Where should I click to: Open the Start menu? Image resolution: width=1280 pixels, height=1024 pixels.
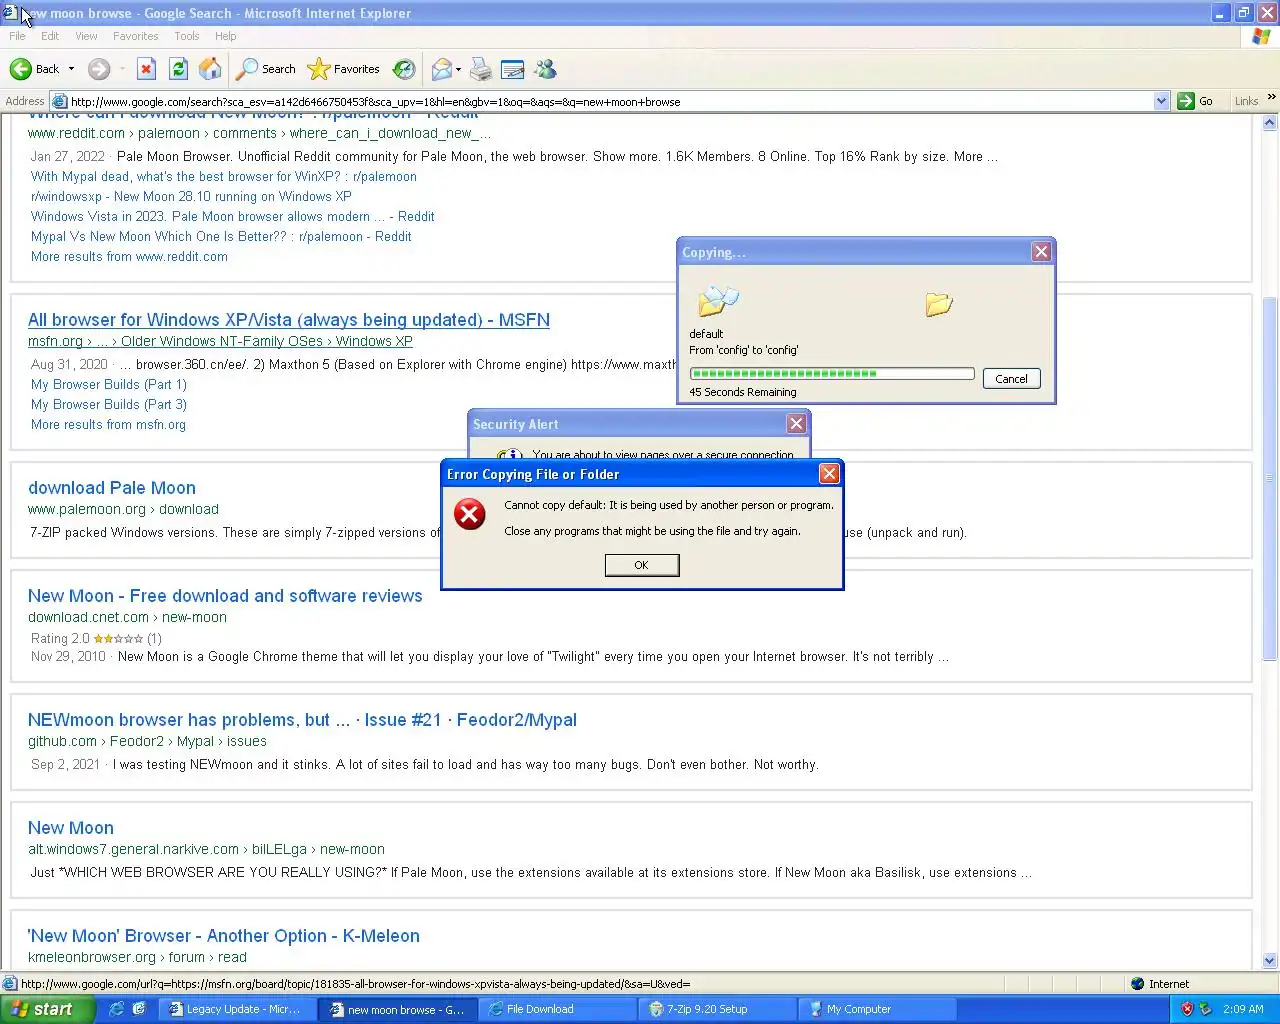pos(47,1009)
